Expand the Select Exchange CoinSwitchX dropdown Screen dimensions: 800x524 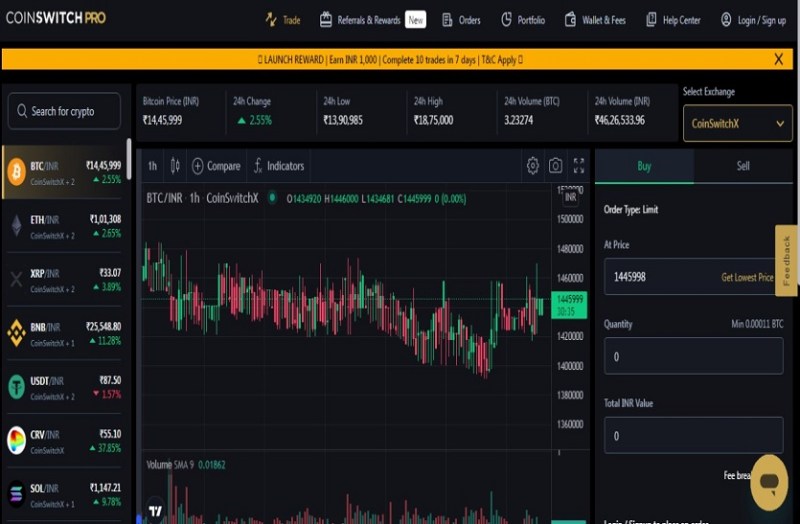[737, 123]
